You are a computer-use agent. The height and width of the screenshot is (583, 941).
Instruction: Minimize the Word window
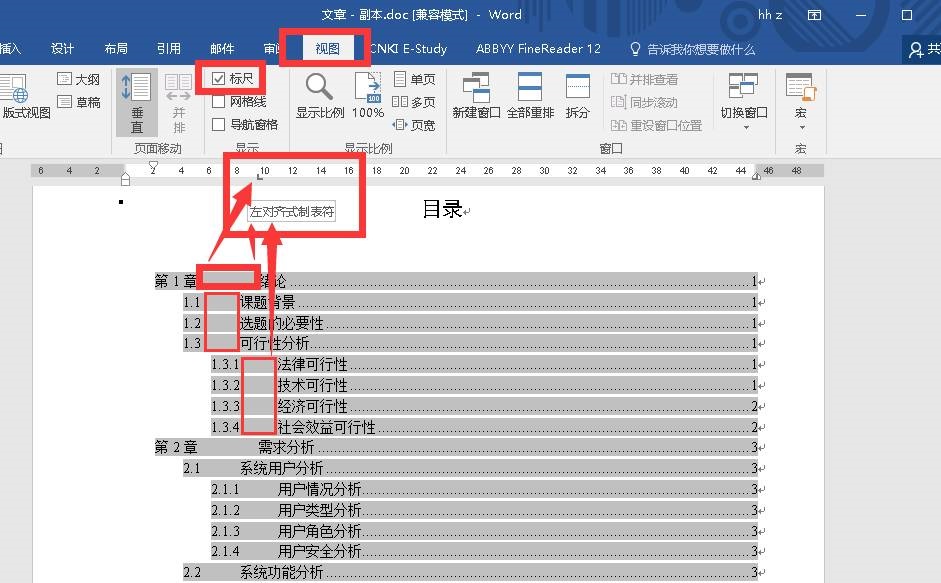tap(861, 14)
